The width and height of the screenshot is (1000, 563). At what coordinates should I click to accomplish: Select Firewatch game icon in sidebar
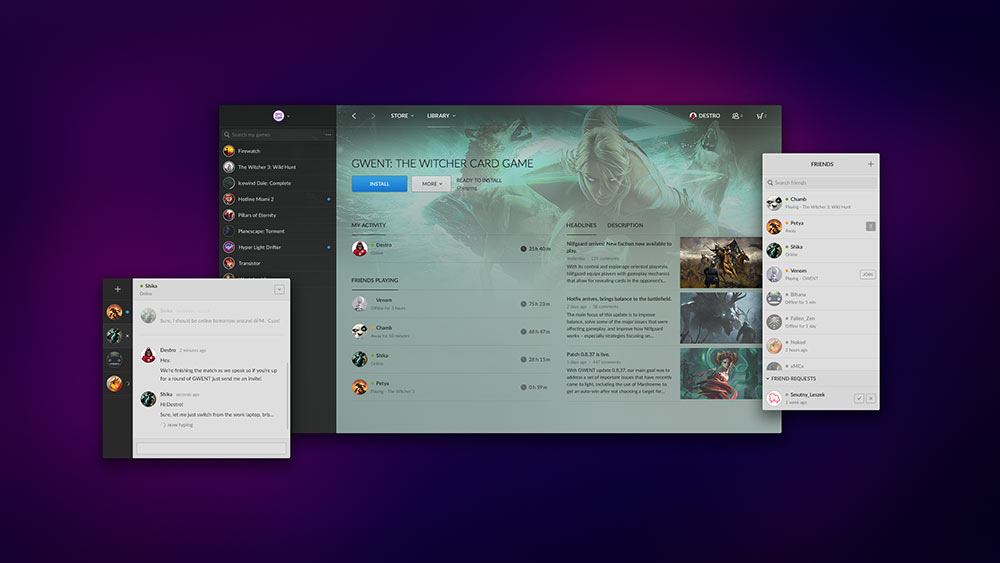coord(229,151)
